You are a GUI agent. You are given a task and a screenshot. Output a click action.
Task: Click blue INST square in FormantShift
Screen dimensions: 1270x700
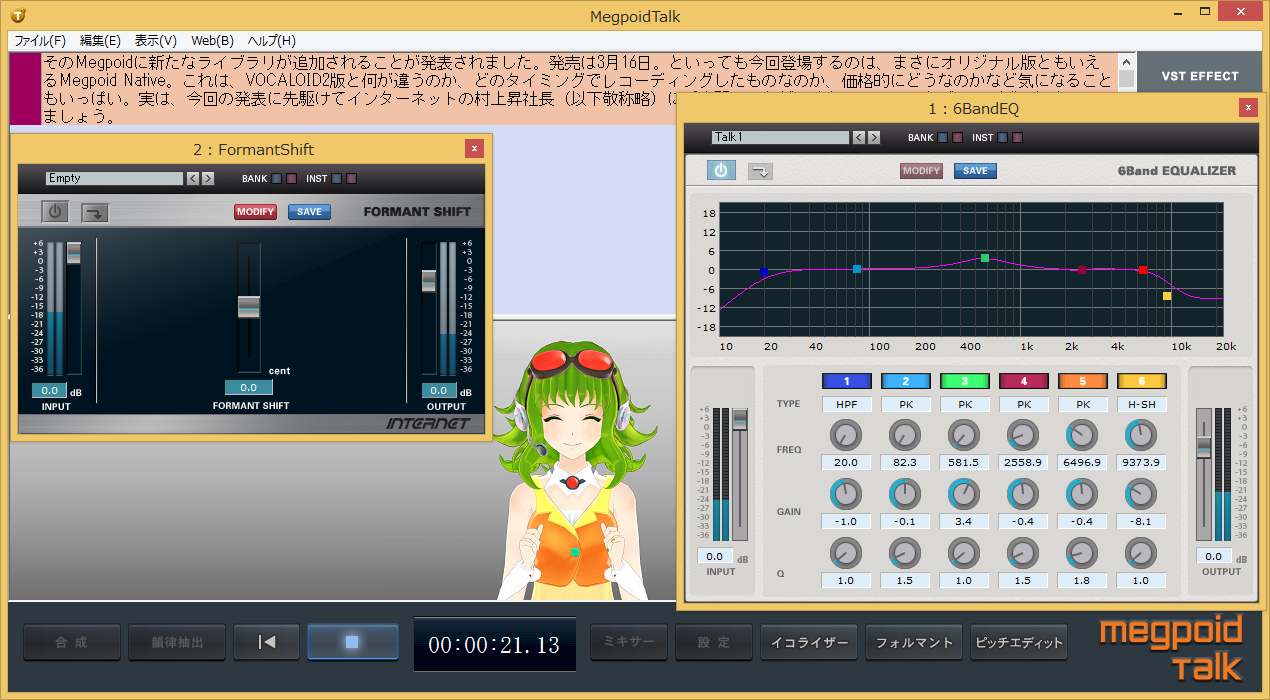point(337,179)
